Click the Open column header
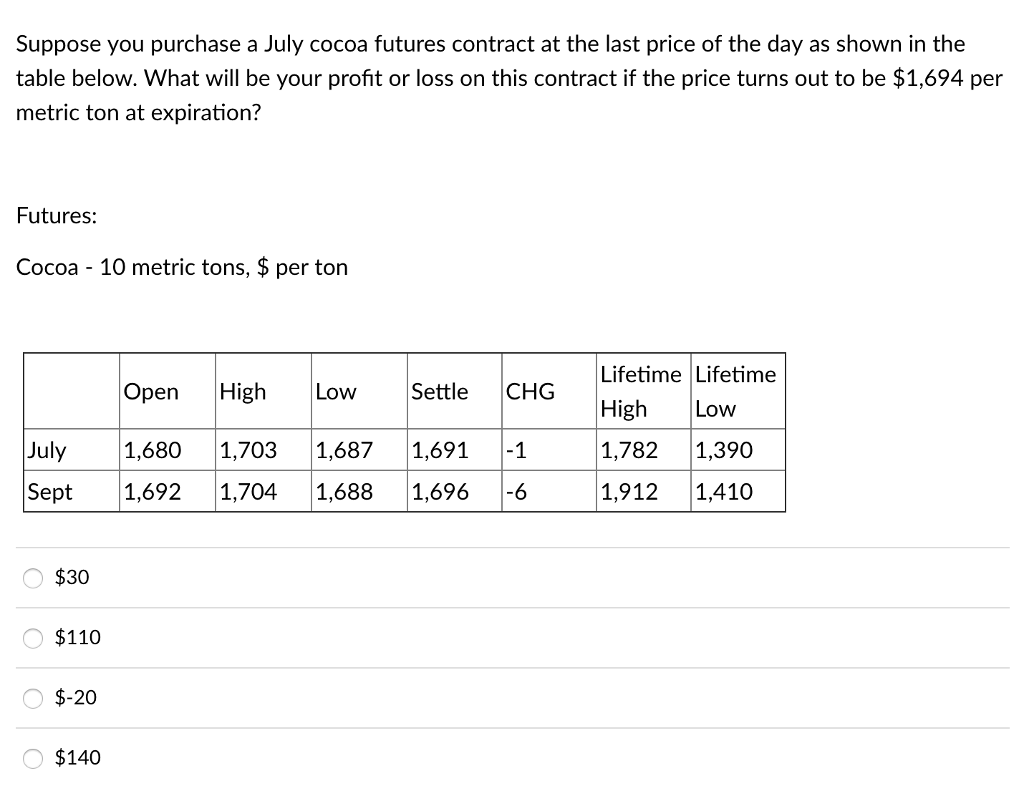The image size is (1024, 786). click(151, 392)
